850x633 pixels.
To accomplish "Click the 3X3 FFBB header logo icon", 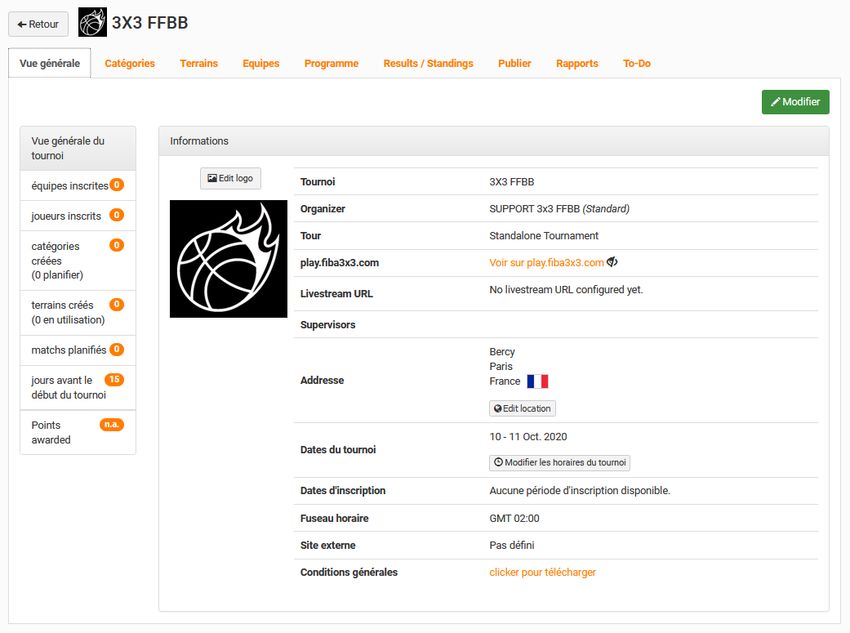I will click(92, 22).
